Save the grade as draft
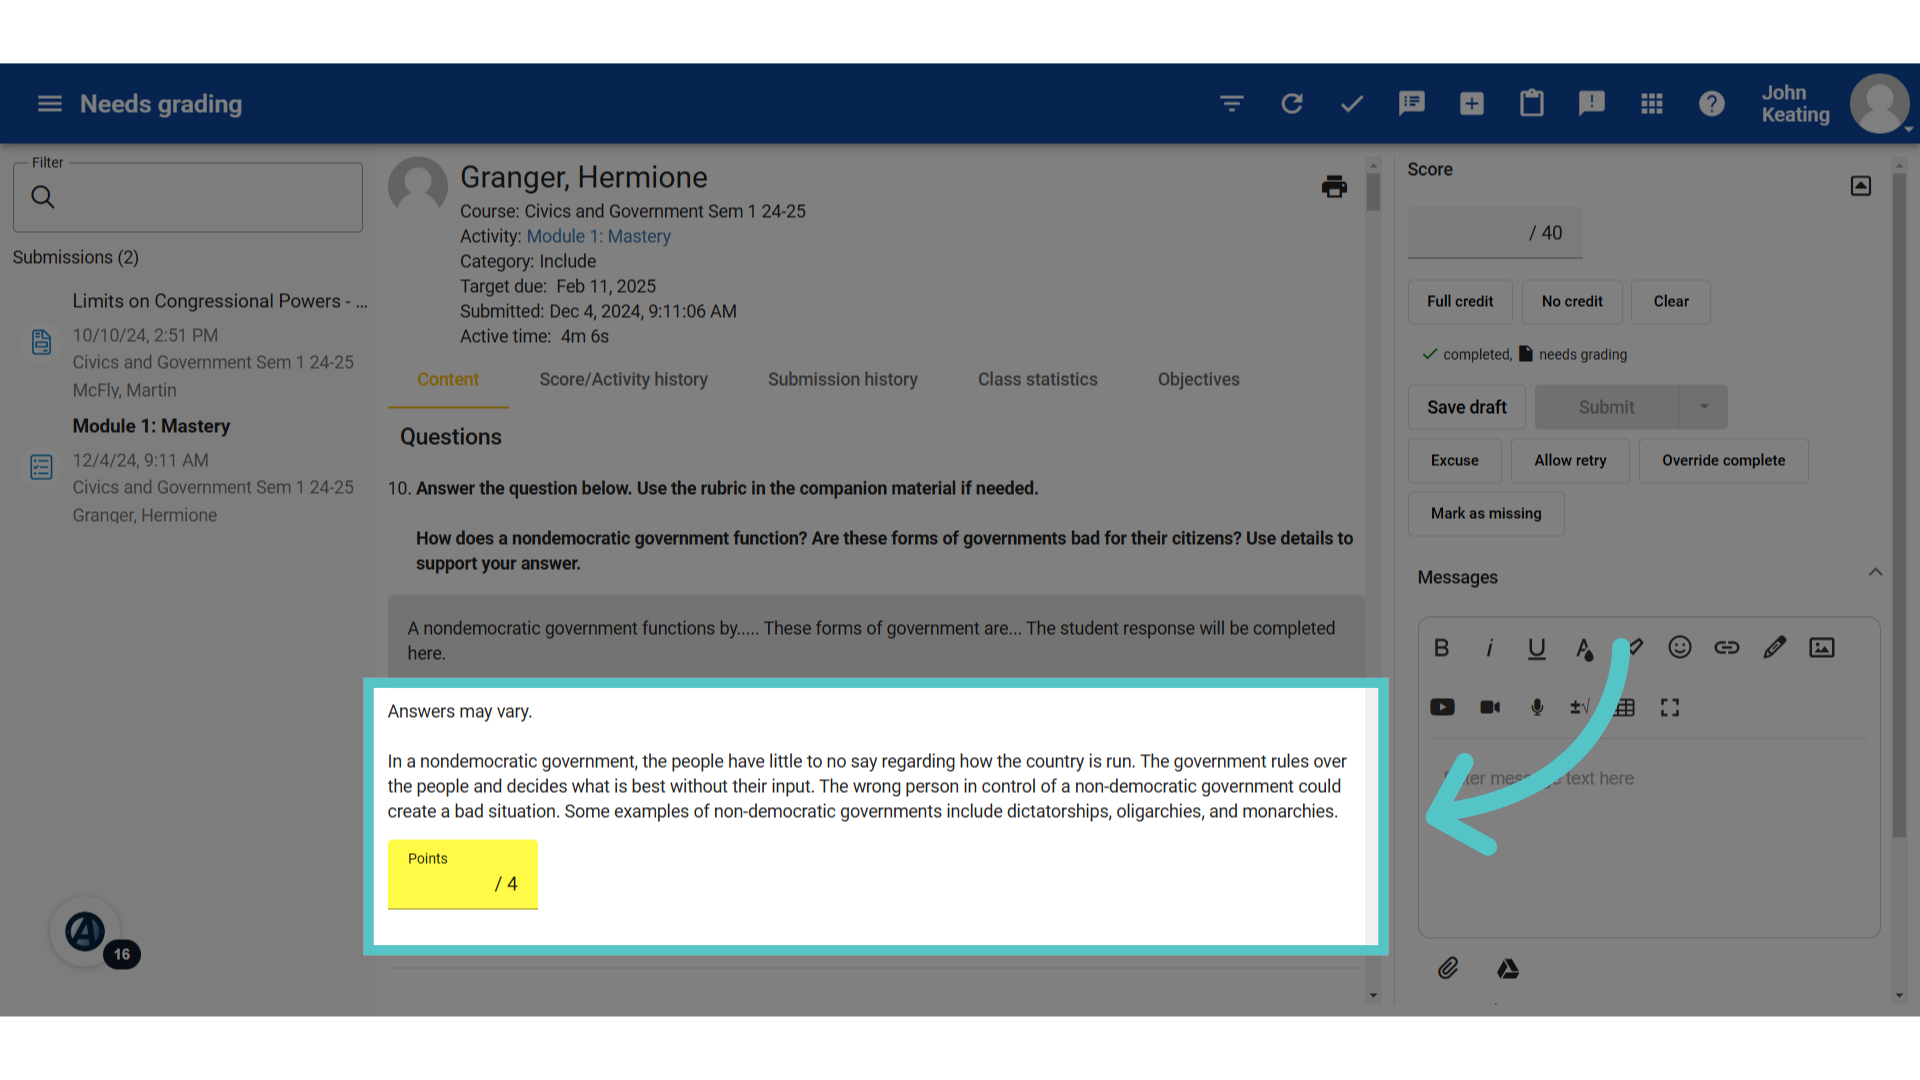Screen dimensions: 1920x1080 click(1467, 407)
